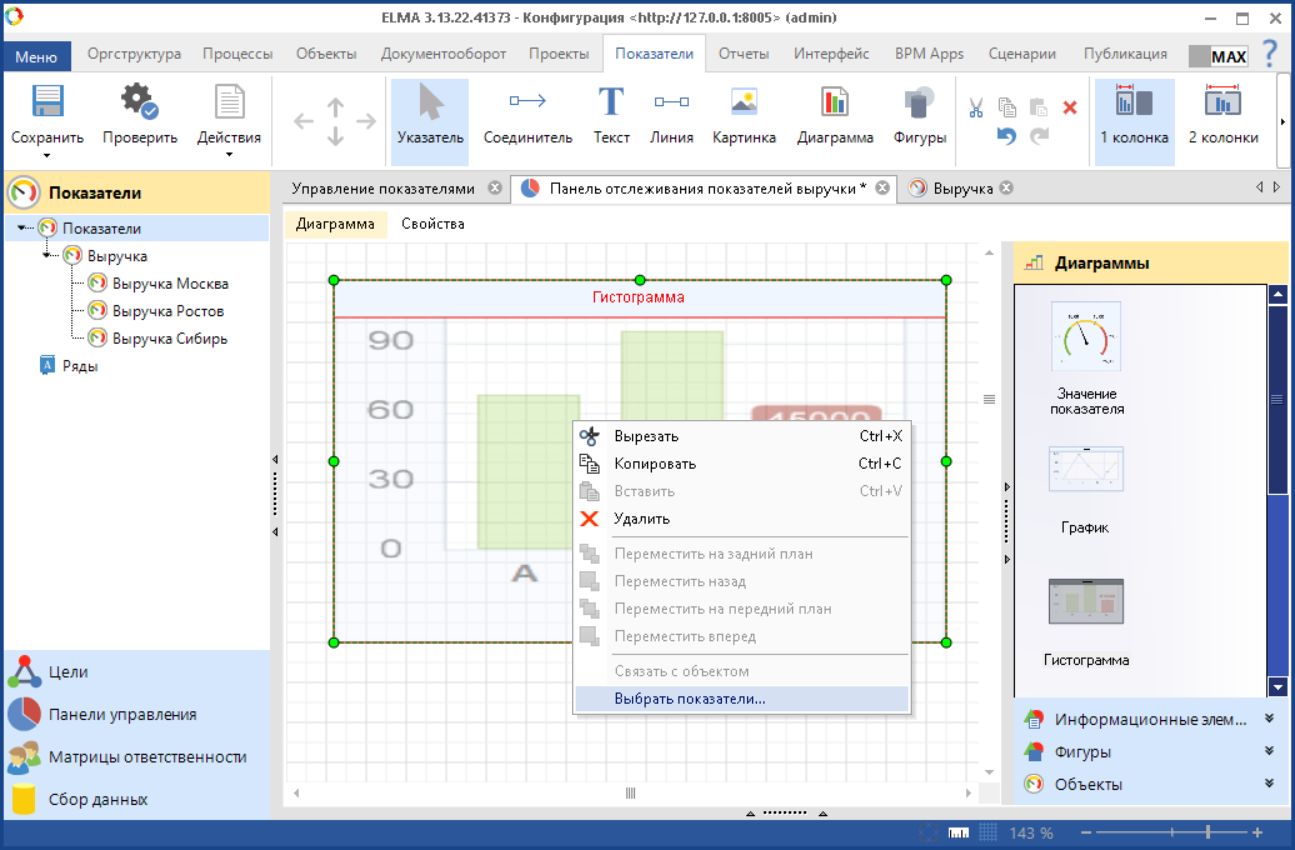Switch to the Процессы ribbon tab

238,54
